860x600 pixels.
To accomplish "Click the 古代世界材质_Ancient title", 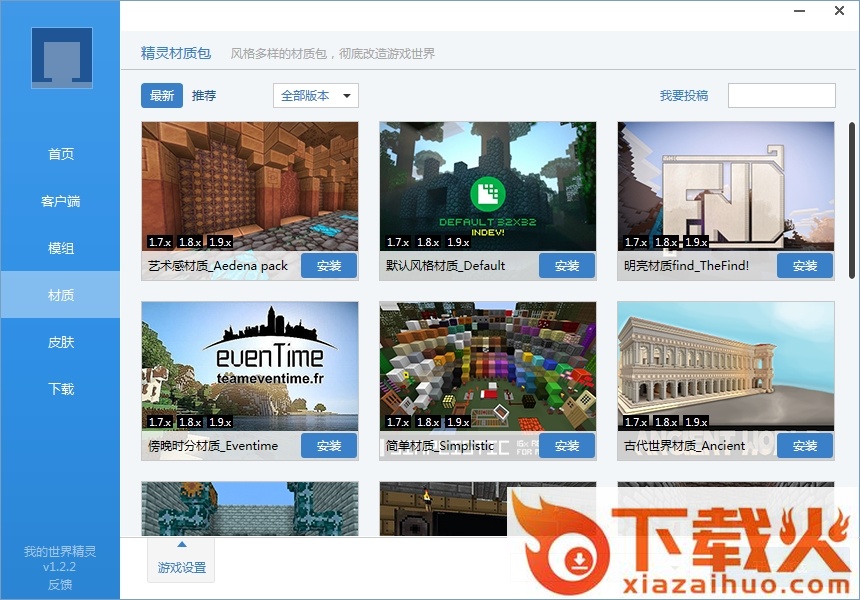I will click(x=684, y=446).
